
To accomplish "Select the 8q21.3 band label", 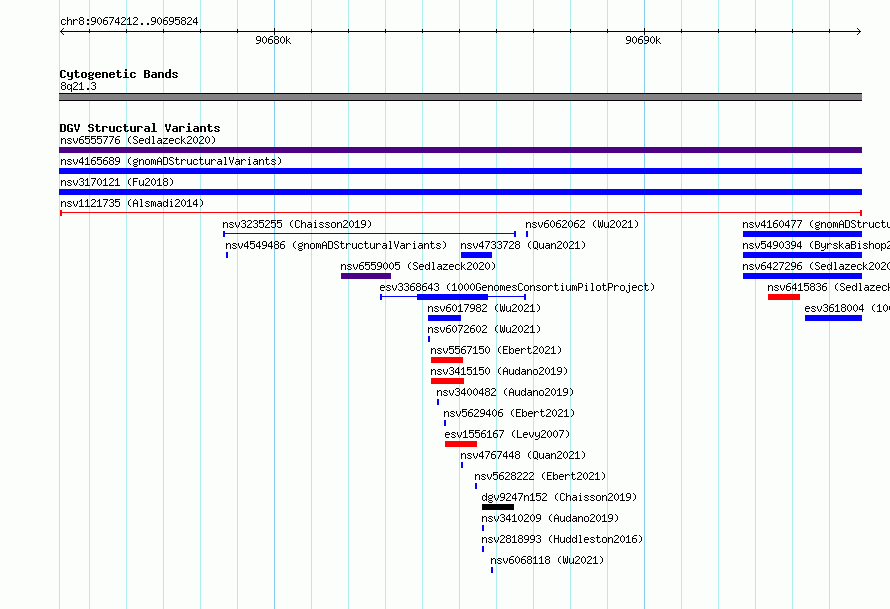I will (78, 86).
